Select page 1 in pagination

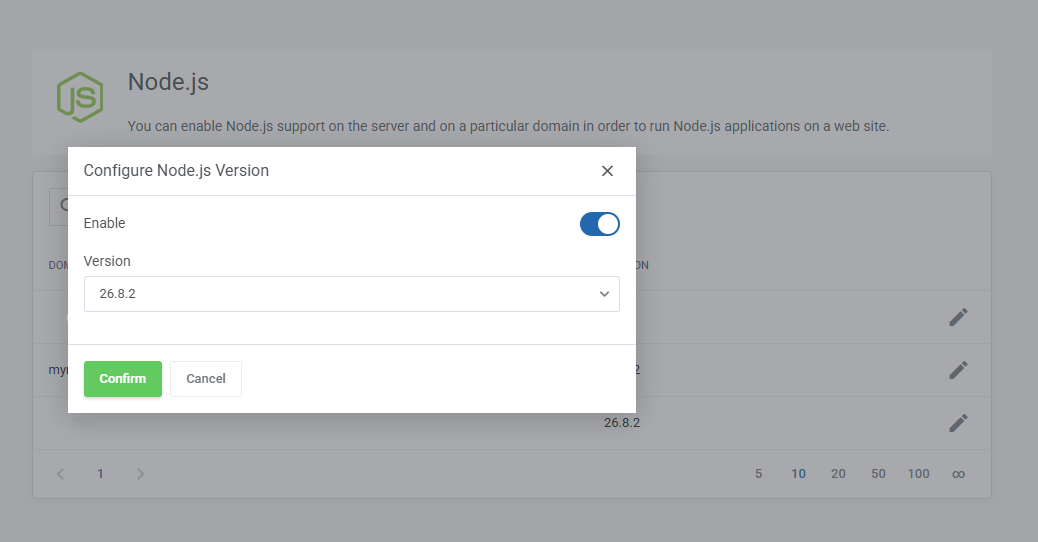[x=101, y=474]
